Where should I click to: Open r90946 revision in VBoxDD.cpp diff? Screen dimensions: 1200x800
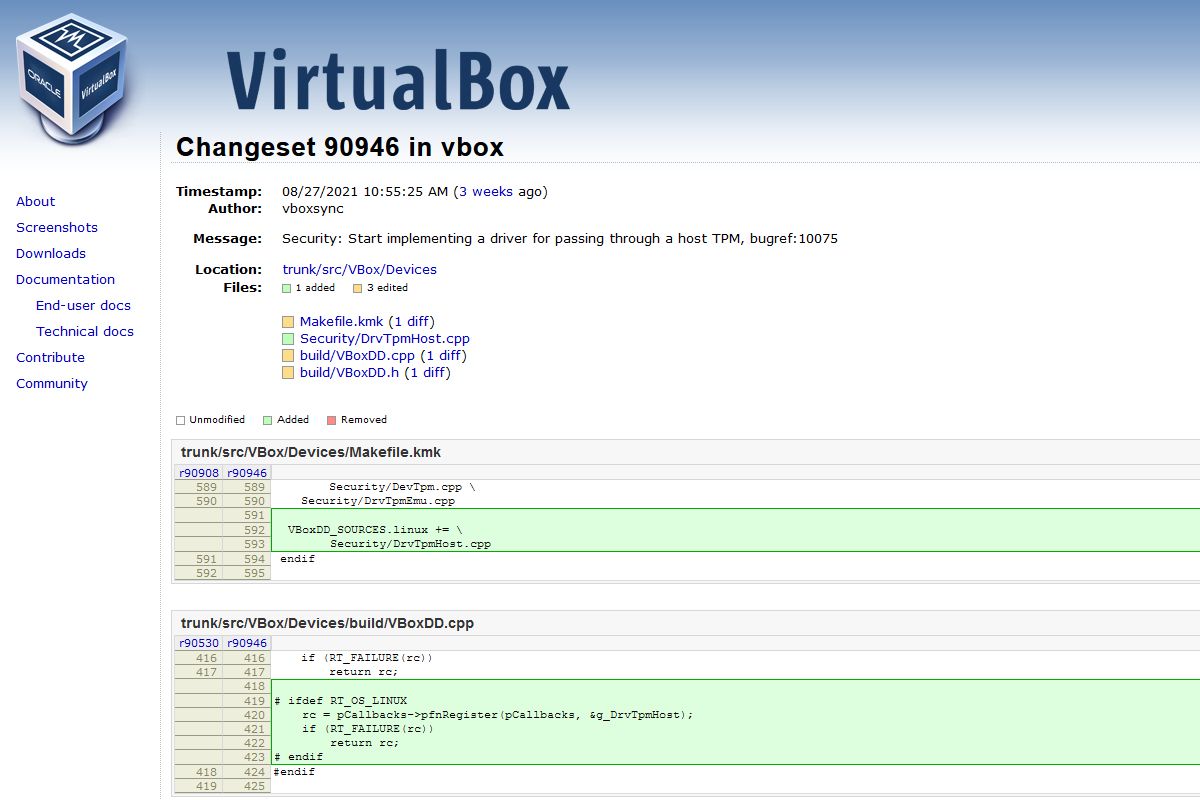[247, 643]
